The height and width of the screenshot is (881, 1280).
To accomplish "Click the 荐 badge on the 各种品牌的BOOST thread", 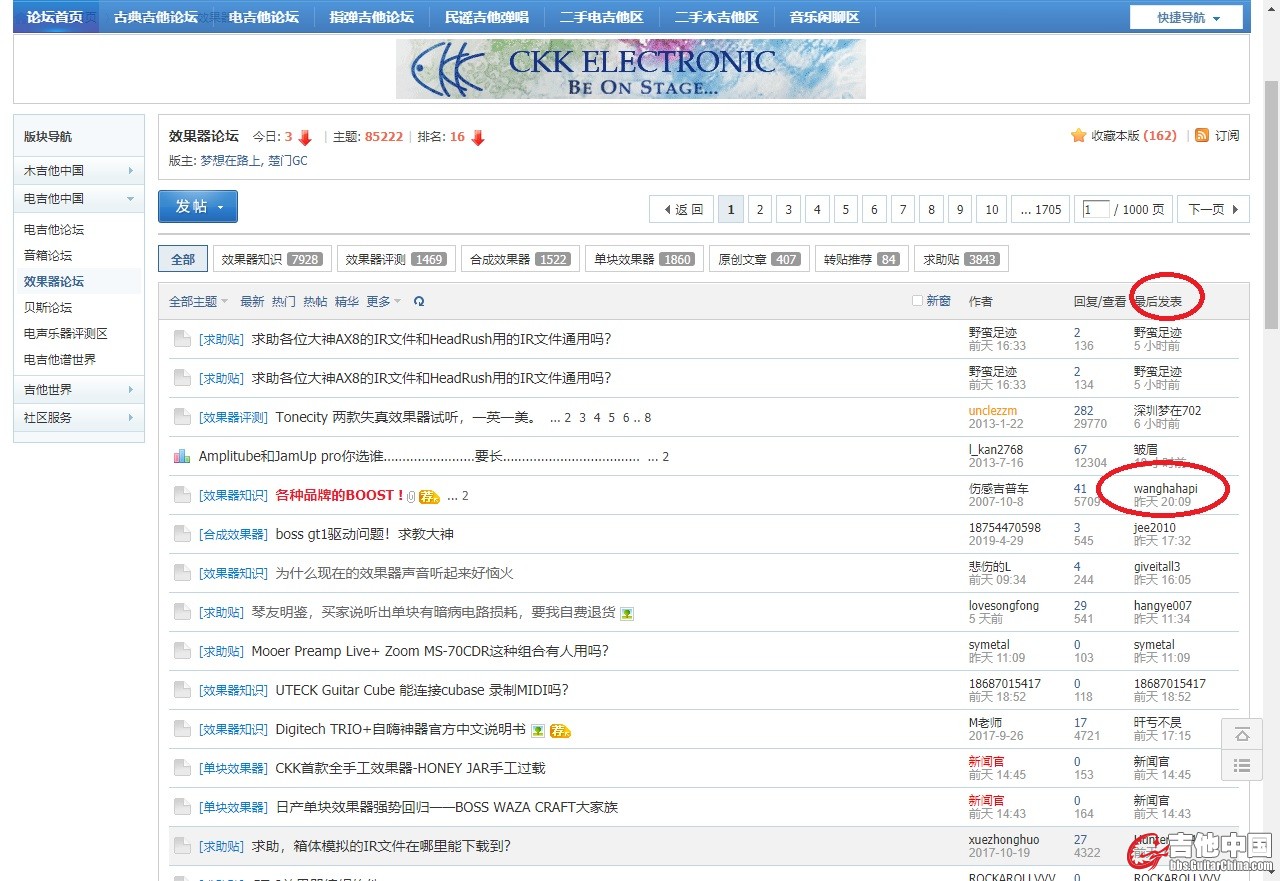I will [429, 496].
